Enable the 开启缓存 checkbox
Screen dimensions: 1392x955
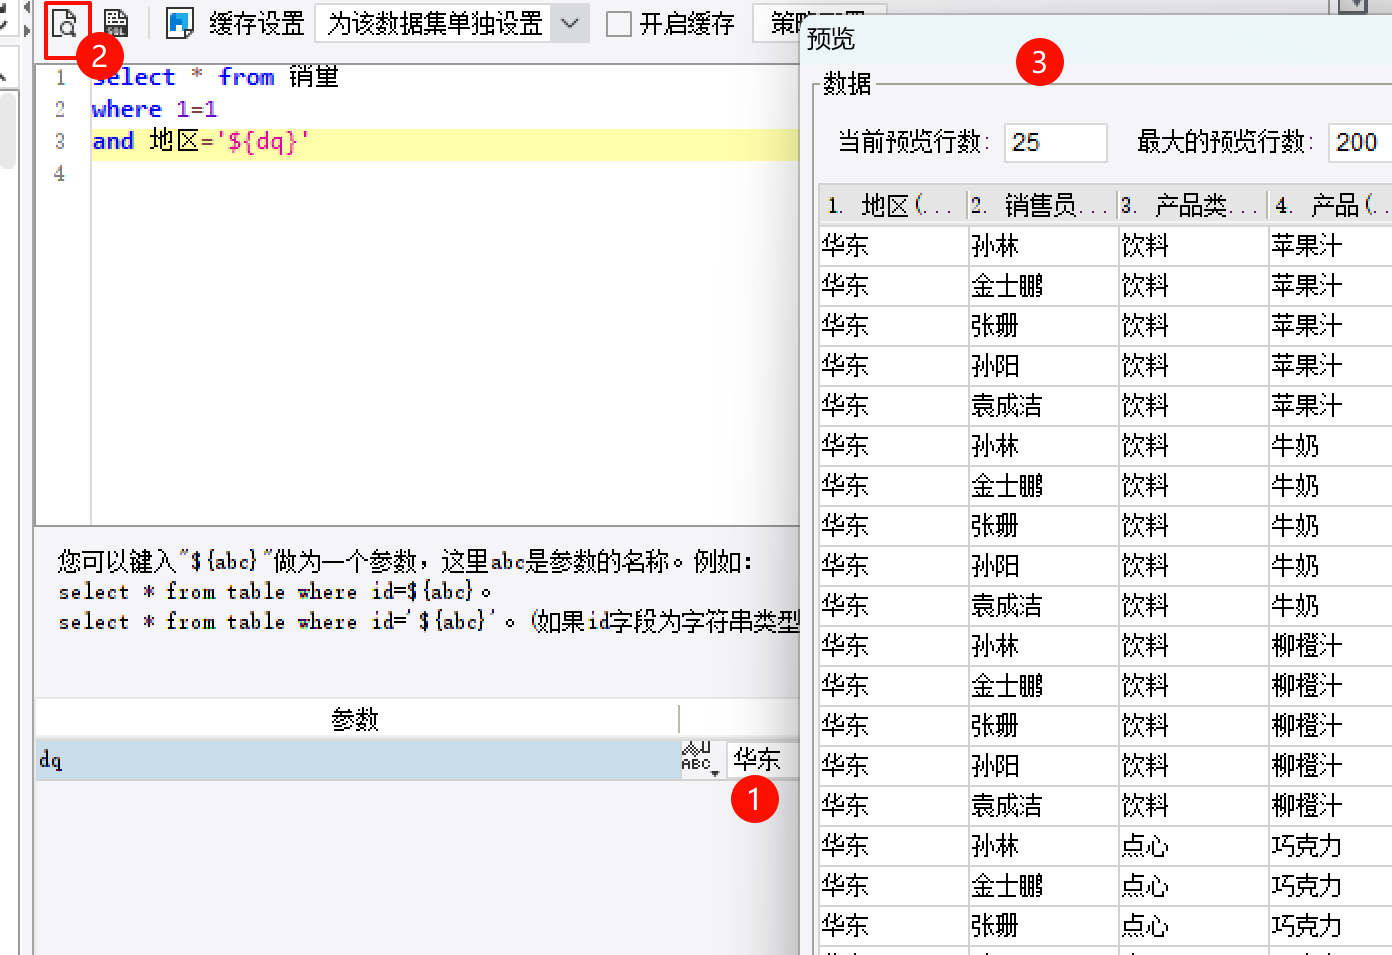619,24
